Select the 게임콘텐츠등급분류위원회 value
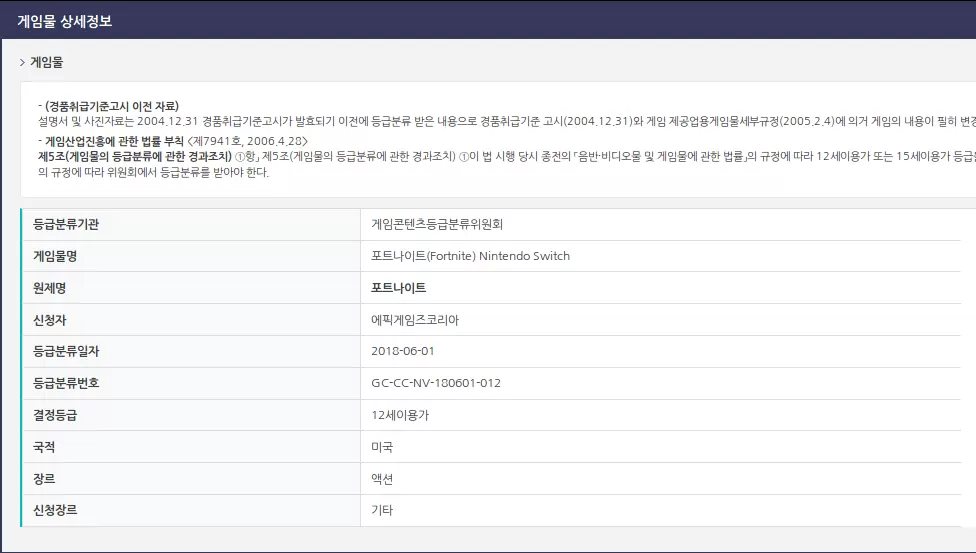 437,224
